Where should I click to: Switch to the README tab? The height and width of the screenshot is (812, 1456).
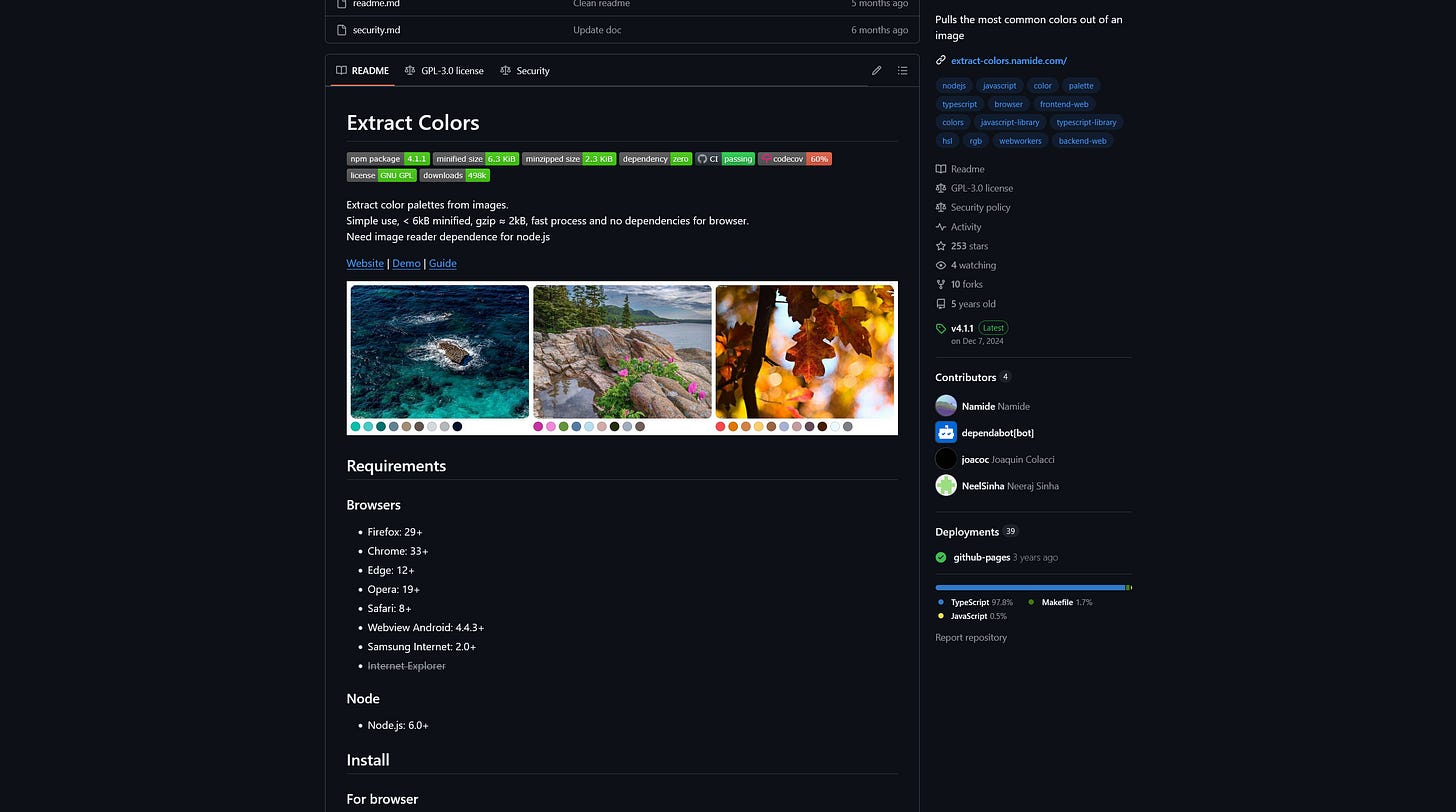[362, 71]
